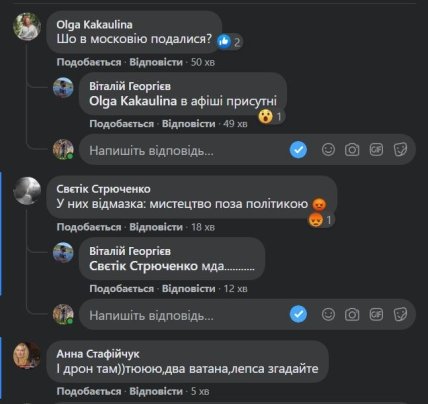Insert GIF in first reply box
The image size is (428, 404).
tap(376, 150)
